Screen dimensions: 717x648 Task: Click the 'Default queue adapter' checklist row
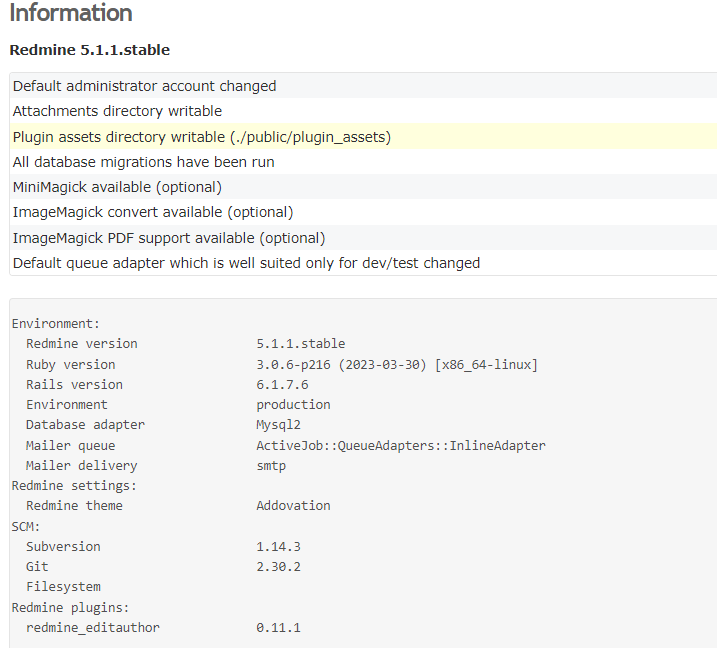tap(363, 262)
